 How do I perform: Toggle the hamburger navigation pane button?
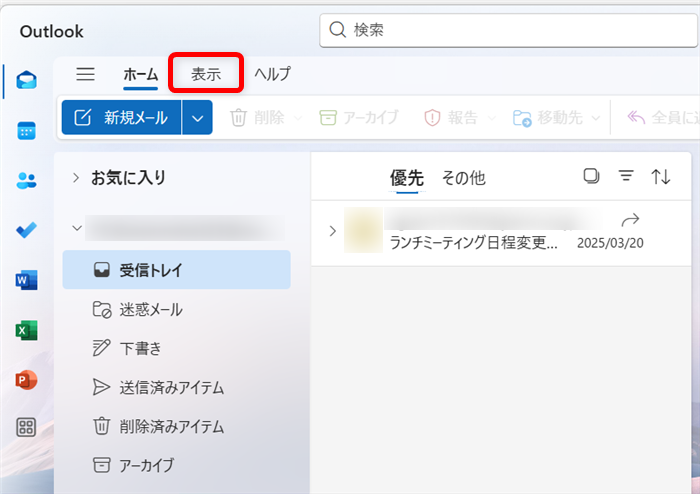click(85, 74)
